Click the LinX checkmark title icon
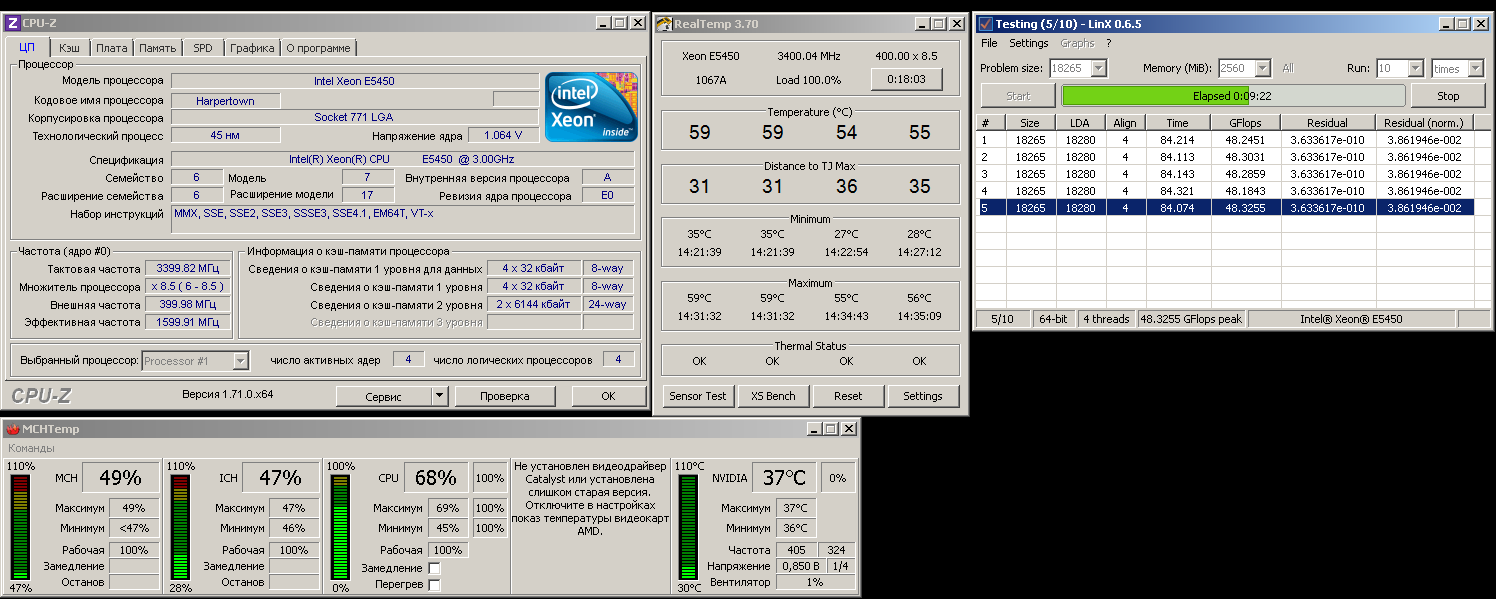This screenshot has height=599, width=1496. (x=985, y=24)
